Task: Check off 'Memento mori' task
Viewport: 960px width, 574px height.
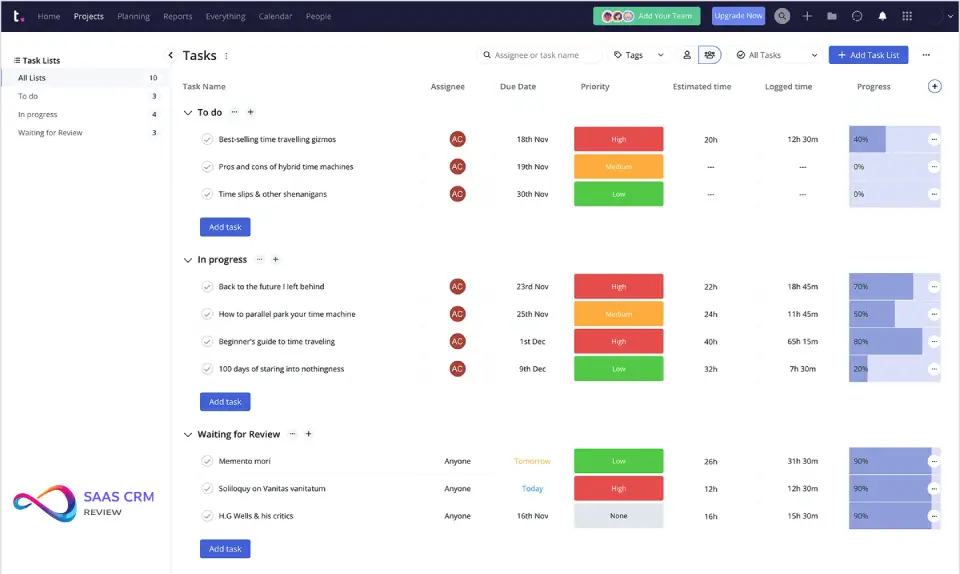Action: pos(207,461)
